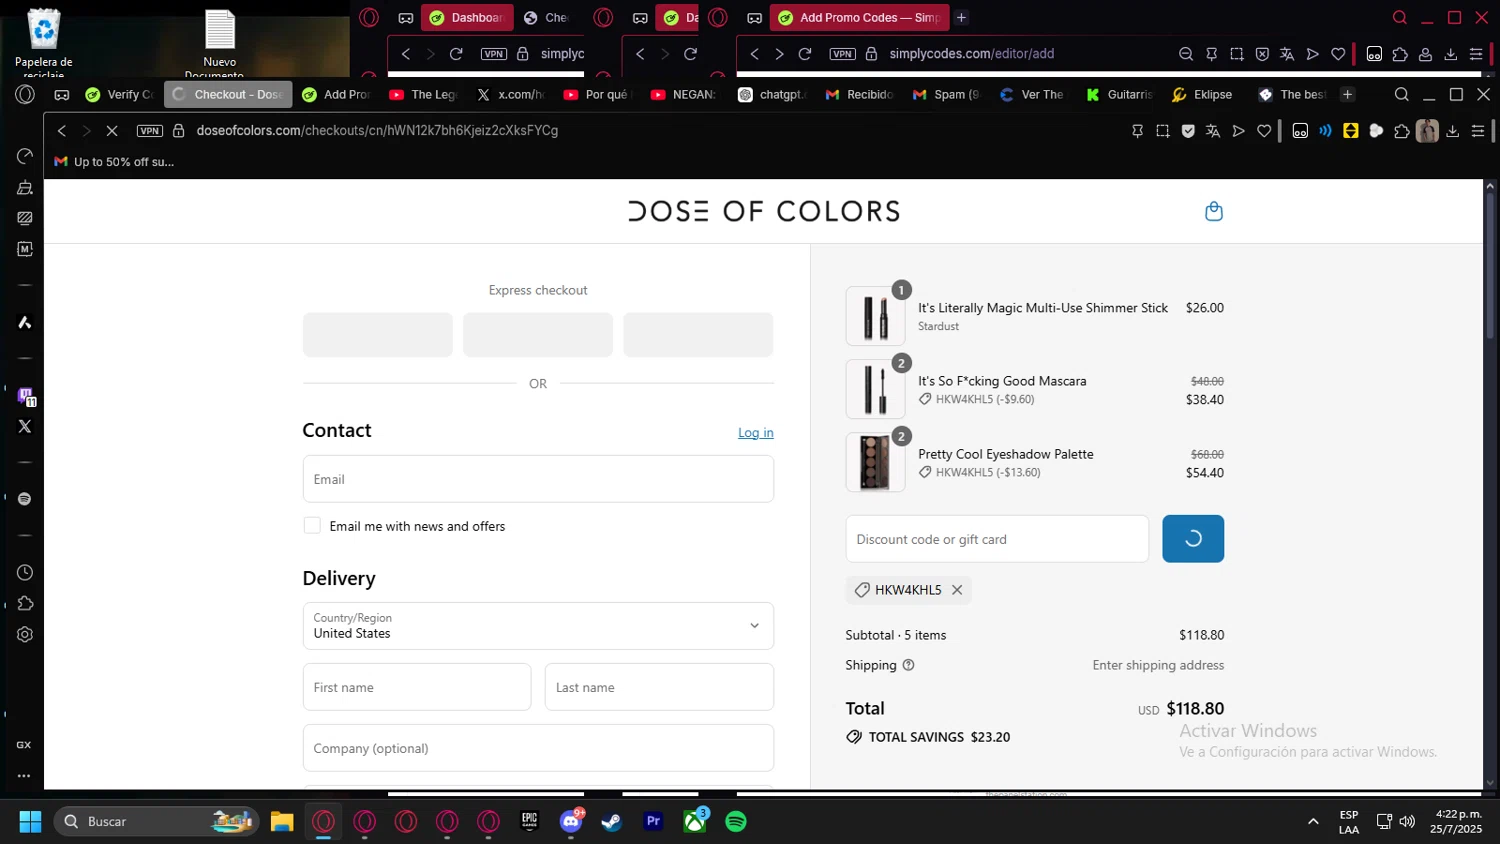Go back in the checkout window
This screenshot has width=1500, height=844.
[62, 131]
